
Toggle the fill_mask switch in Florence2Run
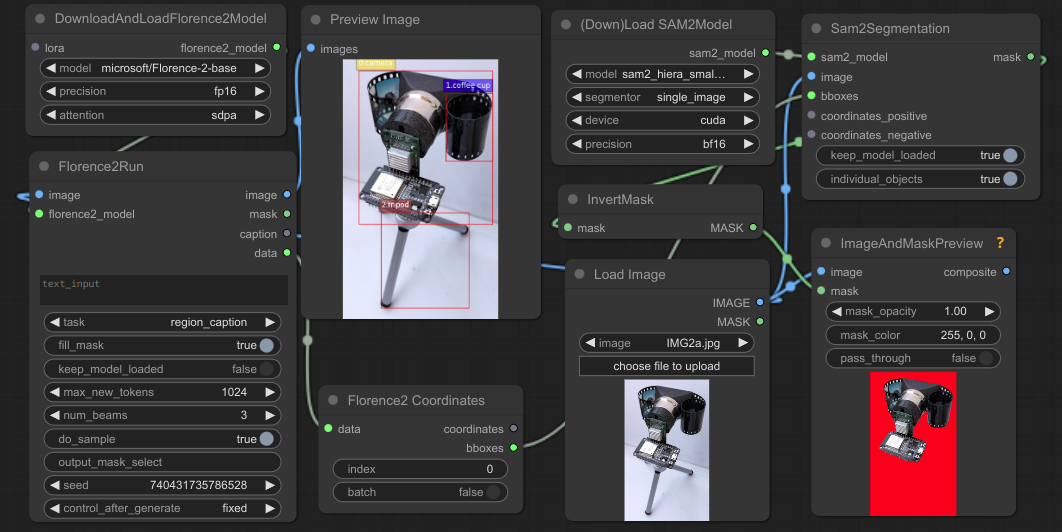(x=266, y=345)
